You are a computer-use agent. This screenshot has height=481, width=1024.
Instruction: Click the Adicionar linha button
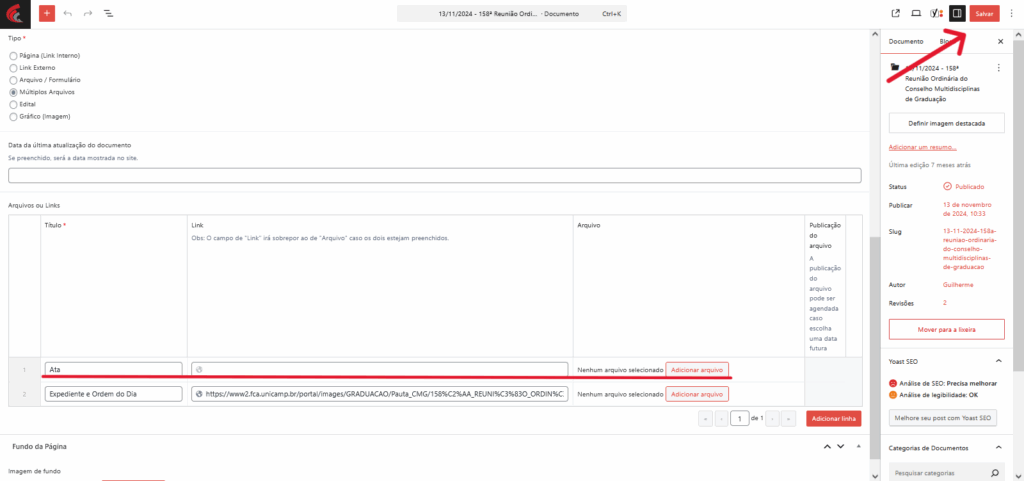[833, 418]
